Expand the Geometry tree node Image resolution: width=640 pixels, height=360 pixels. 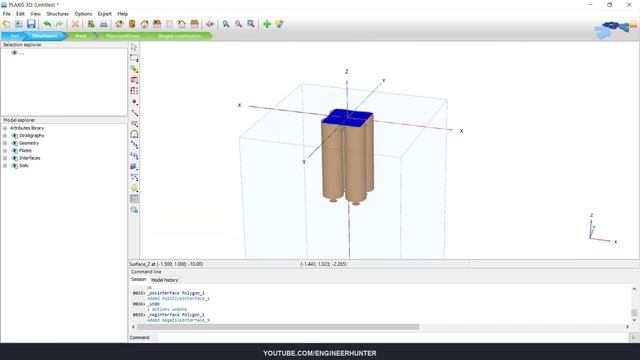pos(5,143)
